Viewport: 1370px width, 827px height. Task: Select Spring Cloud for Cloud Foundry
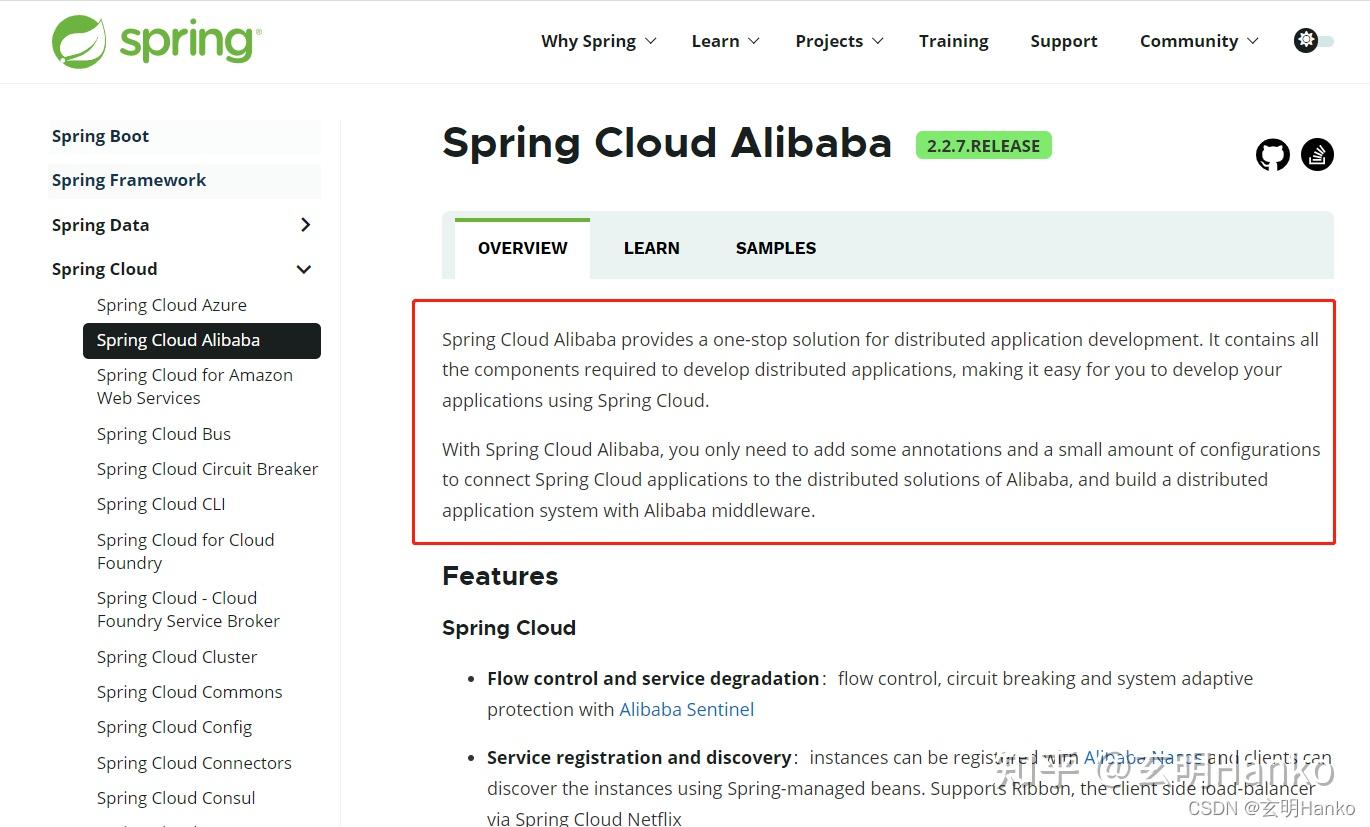click(x=185, y=551)
